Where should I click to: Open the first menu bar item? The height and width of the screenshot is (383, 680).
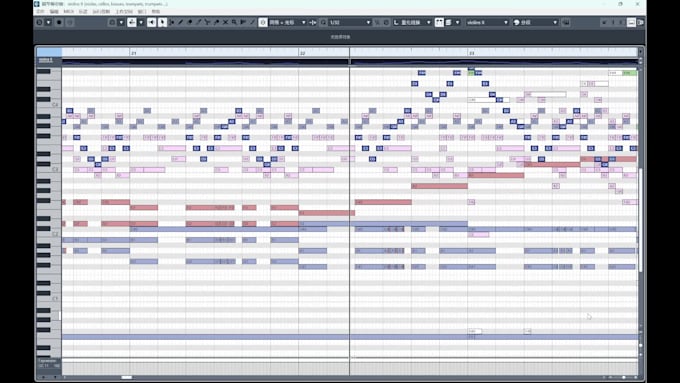click(40, 12)
